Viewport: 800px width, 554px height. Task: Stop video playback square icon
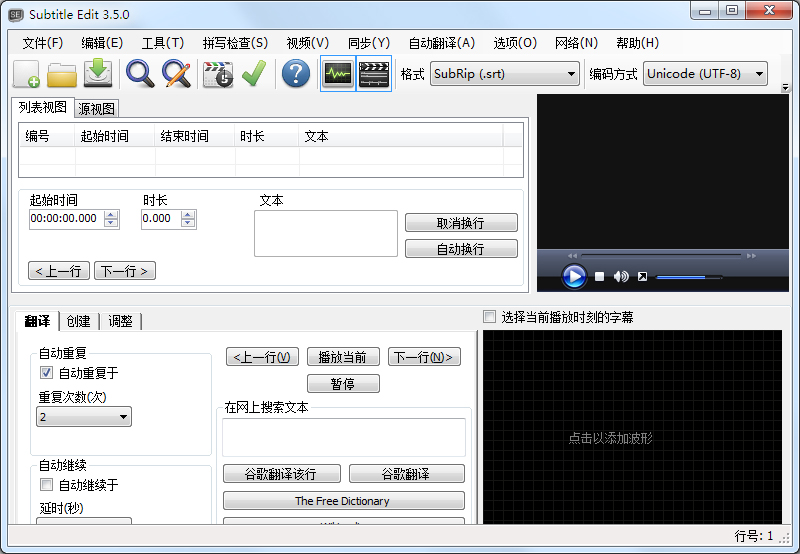(x=599, y=276)
